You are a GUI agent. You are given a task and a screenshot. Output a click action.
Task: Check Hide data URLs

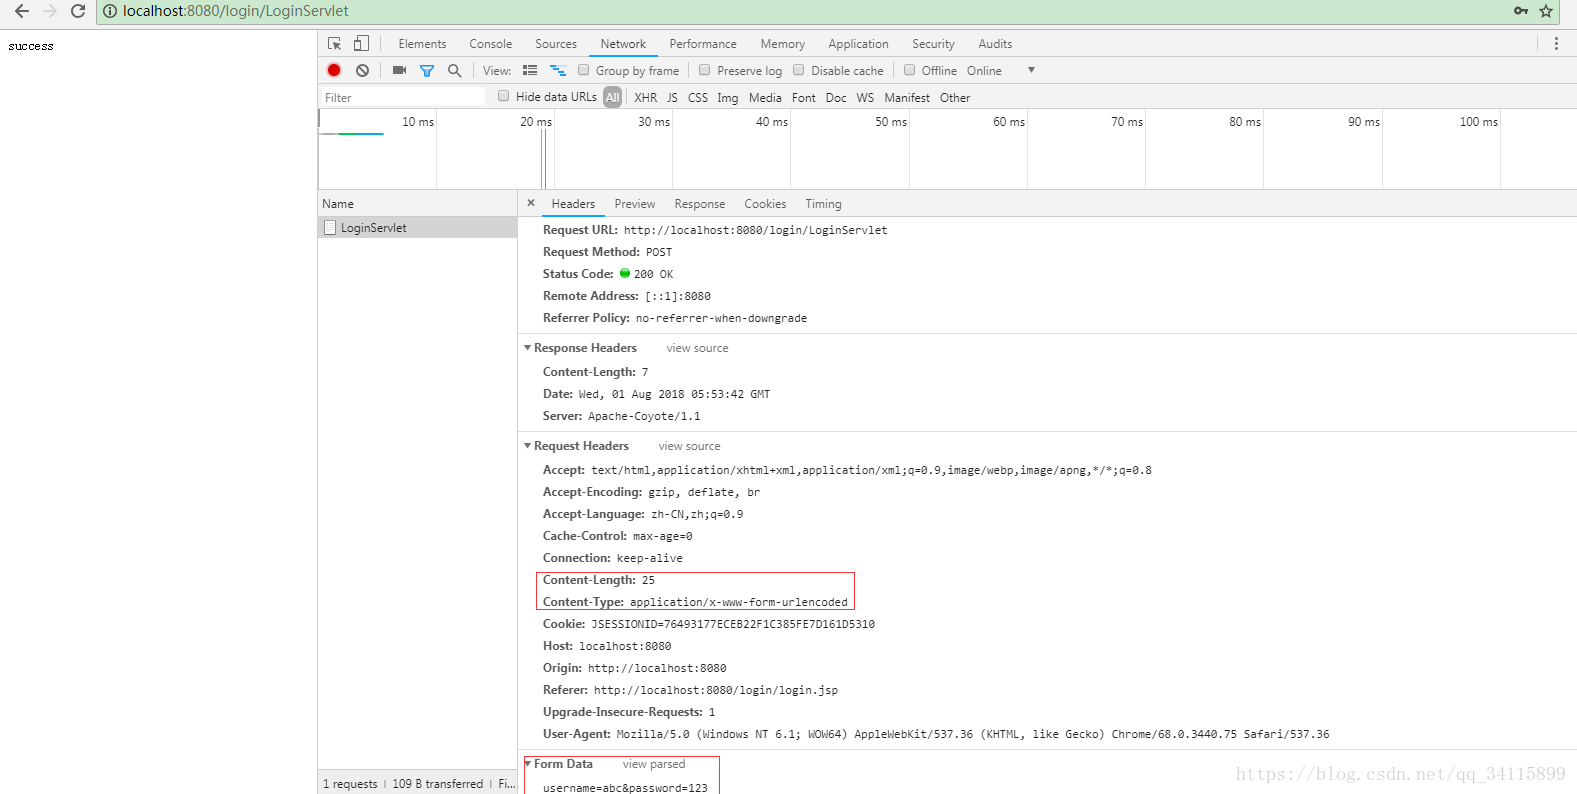(504, 96)
